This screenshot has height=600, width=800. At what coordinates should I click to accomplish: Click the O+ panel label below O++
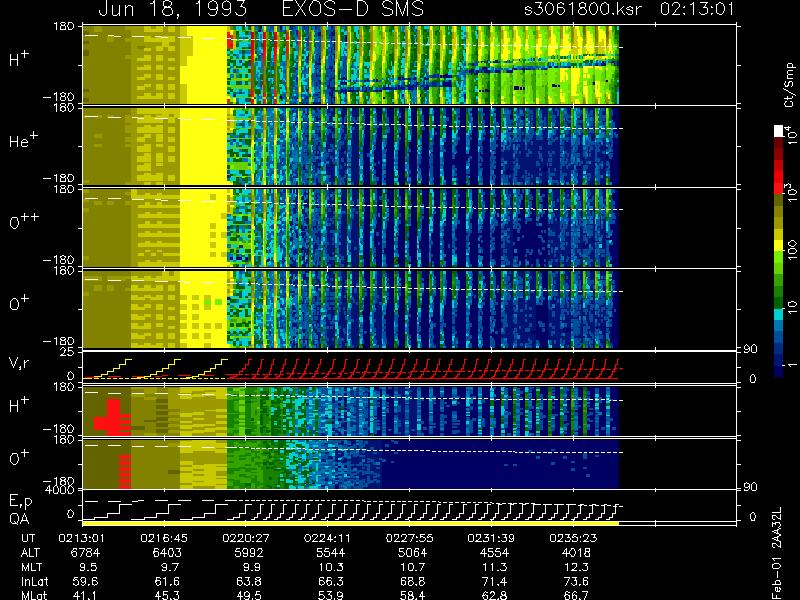point(19,304)
